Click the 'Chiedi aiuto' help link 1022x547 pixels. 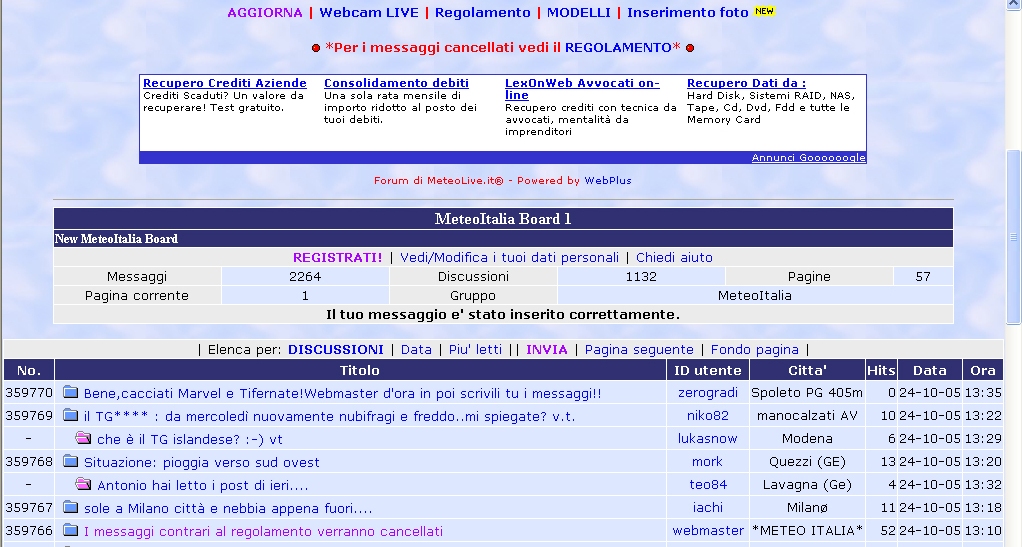pyautogui.click(x=674, y=257)
